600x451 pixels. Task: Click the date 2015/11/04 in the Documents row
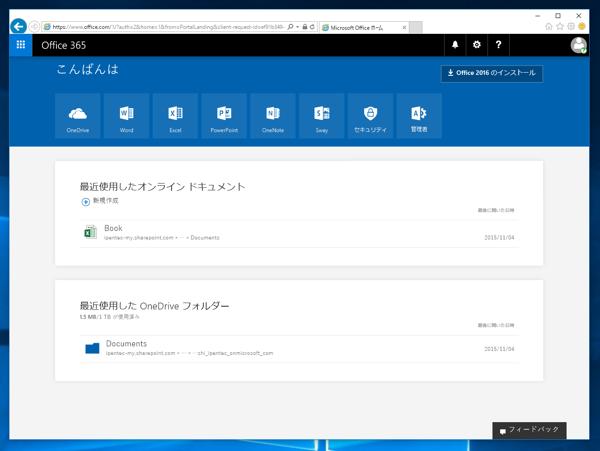[x=499, y=349]
